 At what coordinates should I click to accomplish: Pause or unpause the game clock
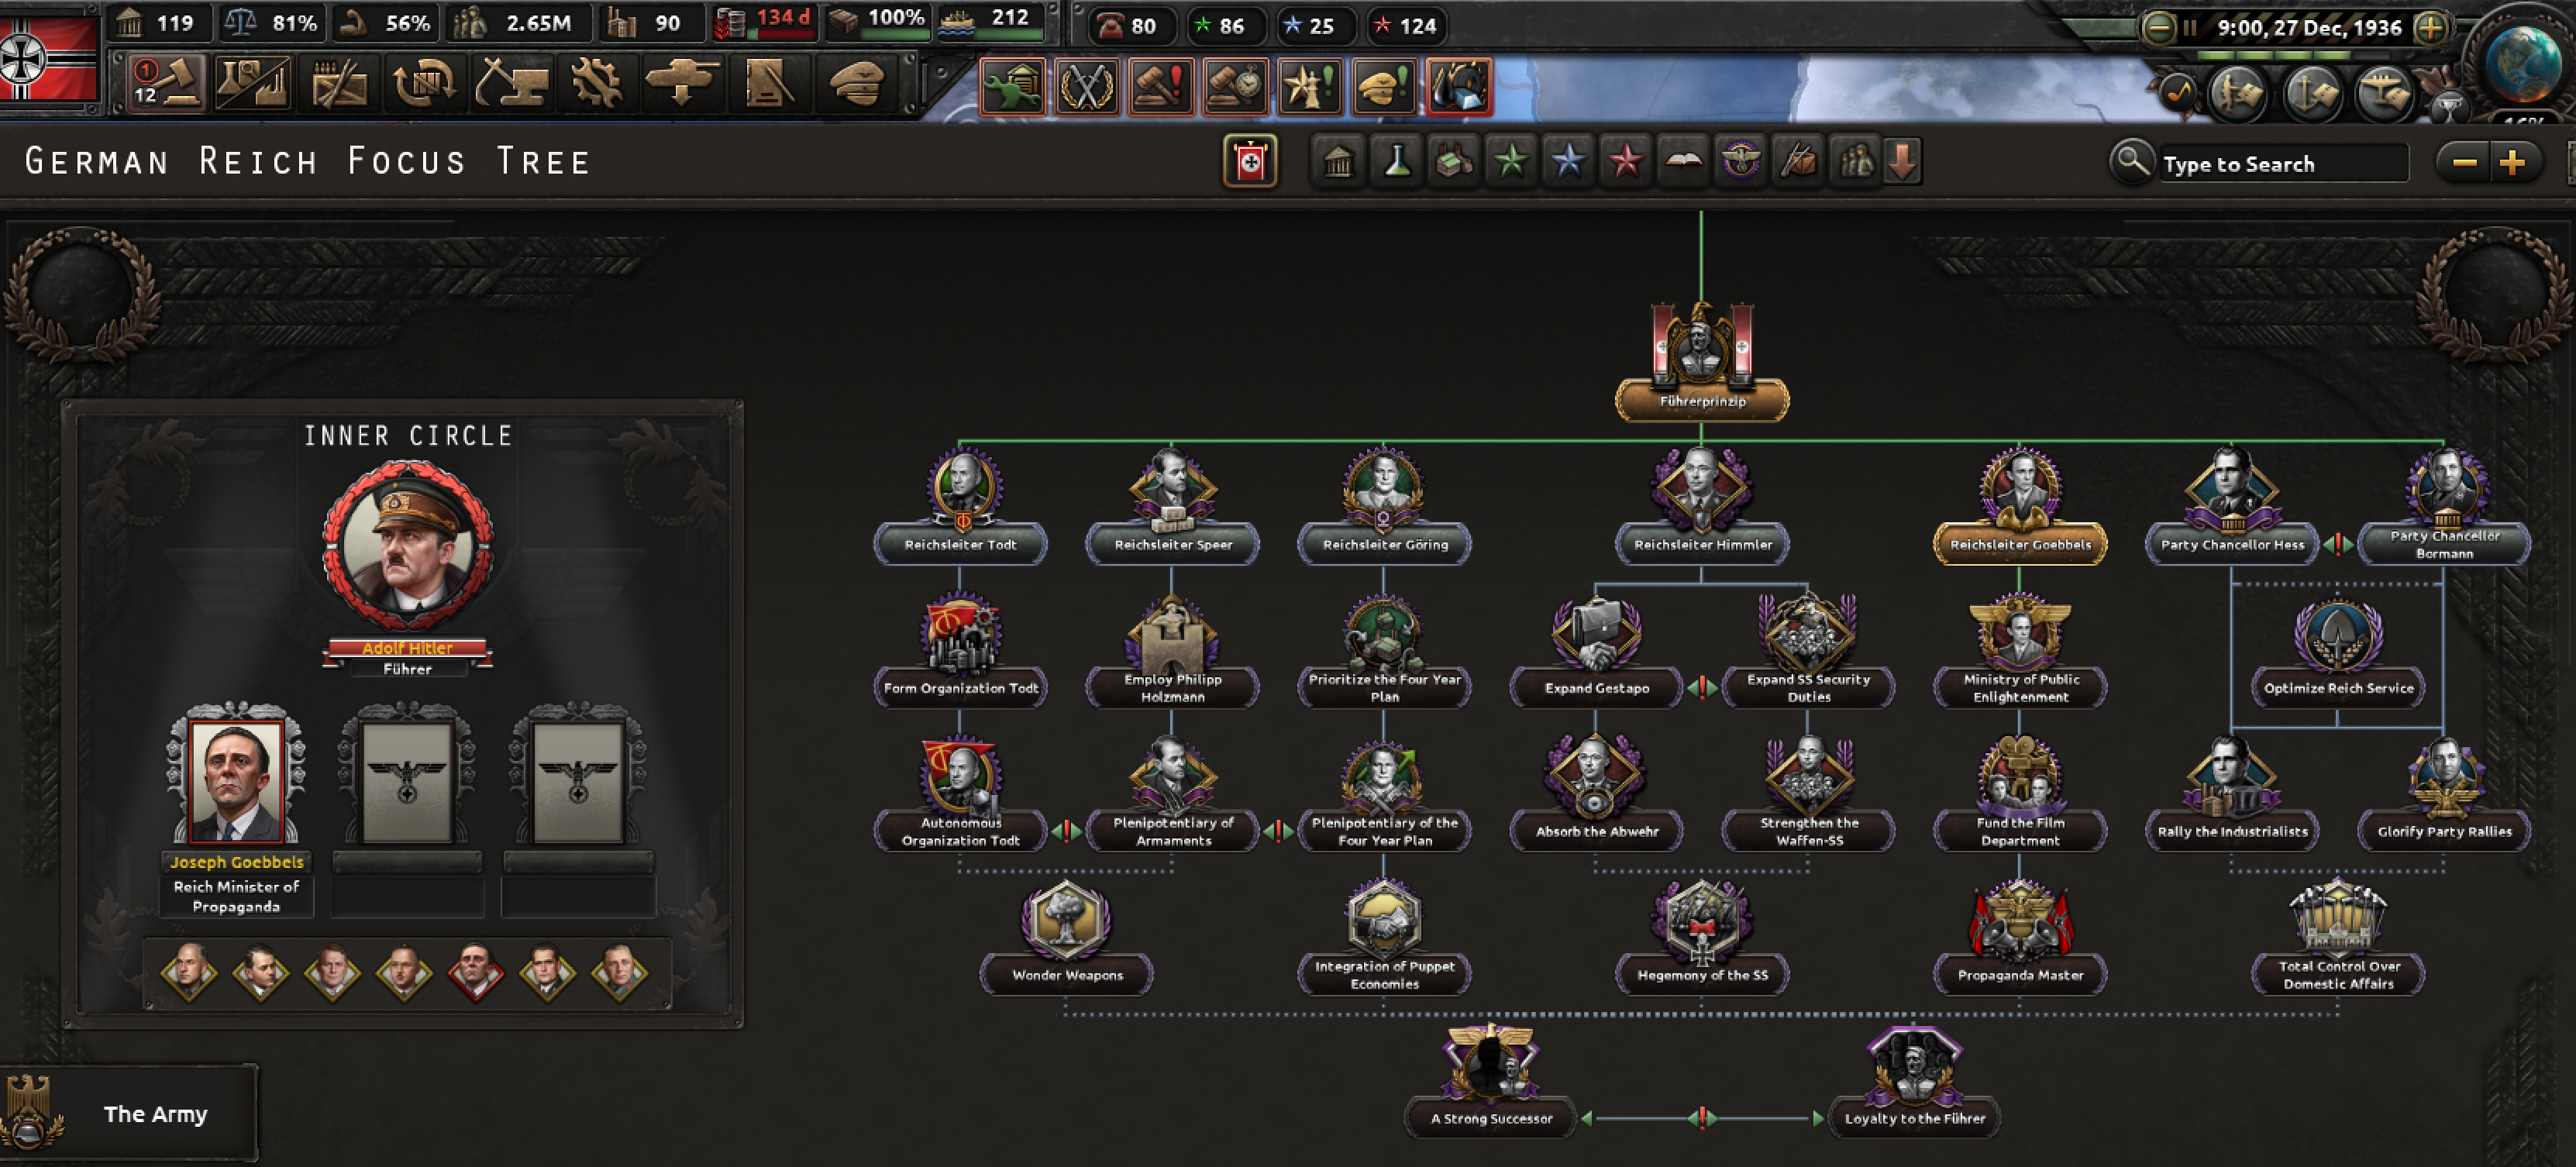click(x=2190, y=28)
